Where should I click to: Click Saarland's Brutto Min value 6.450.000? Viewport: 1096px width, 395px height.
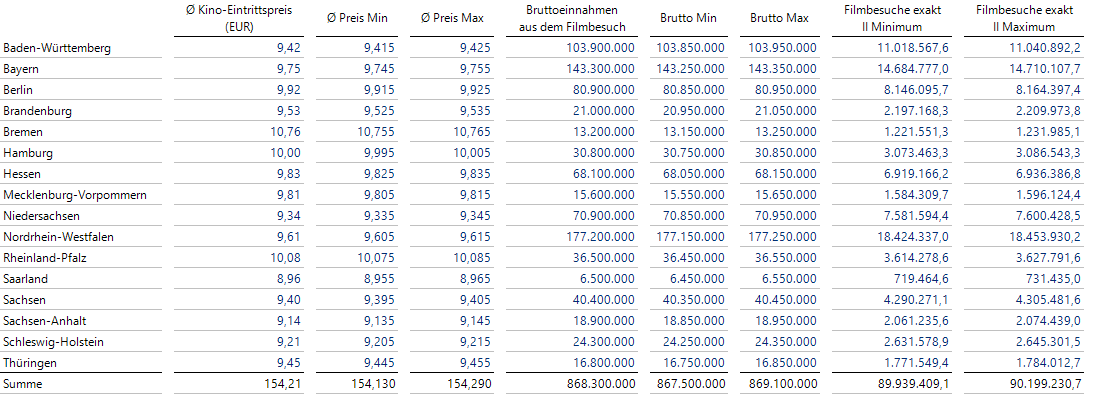696,279
